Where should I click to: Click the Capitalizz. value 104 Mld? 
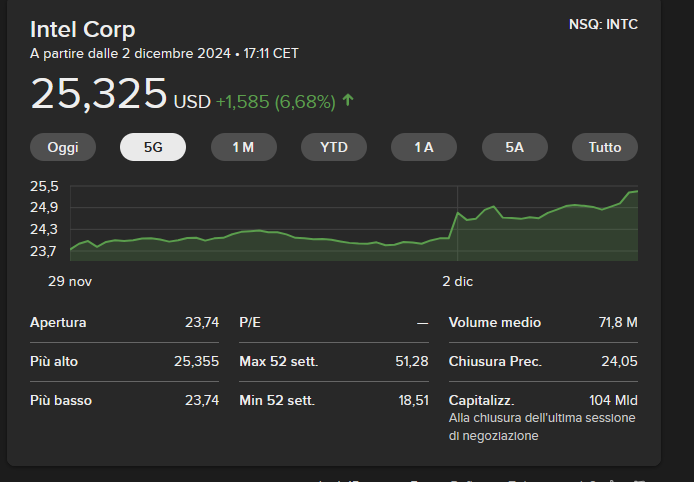coord(613,401)
